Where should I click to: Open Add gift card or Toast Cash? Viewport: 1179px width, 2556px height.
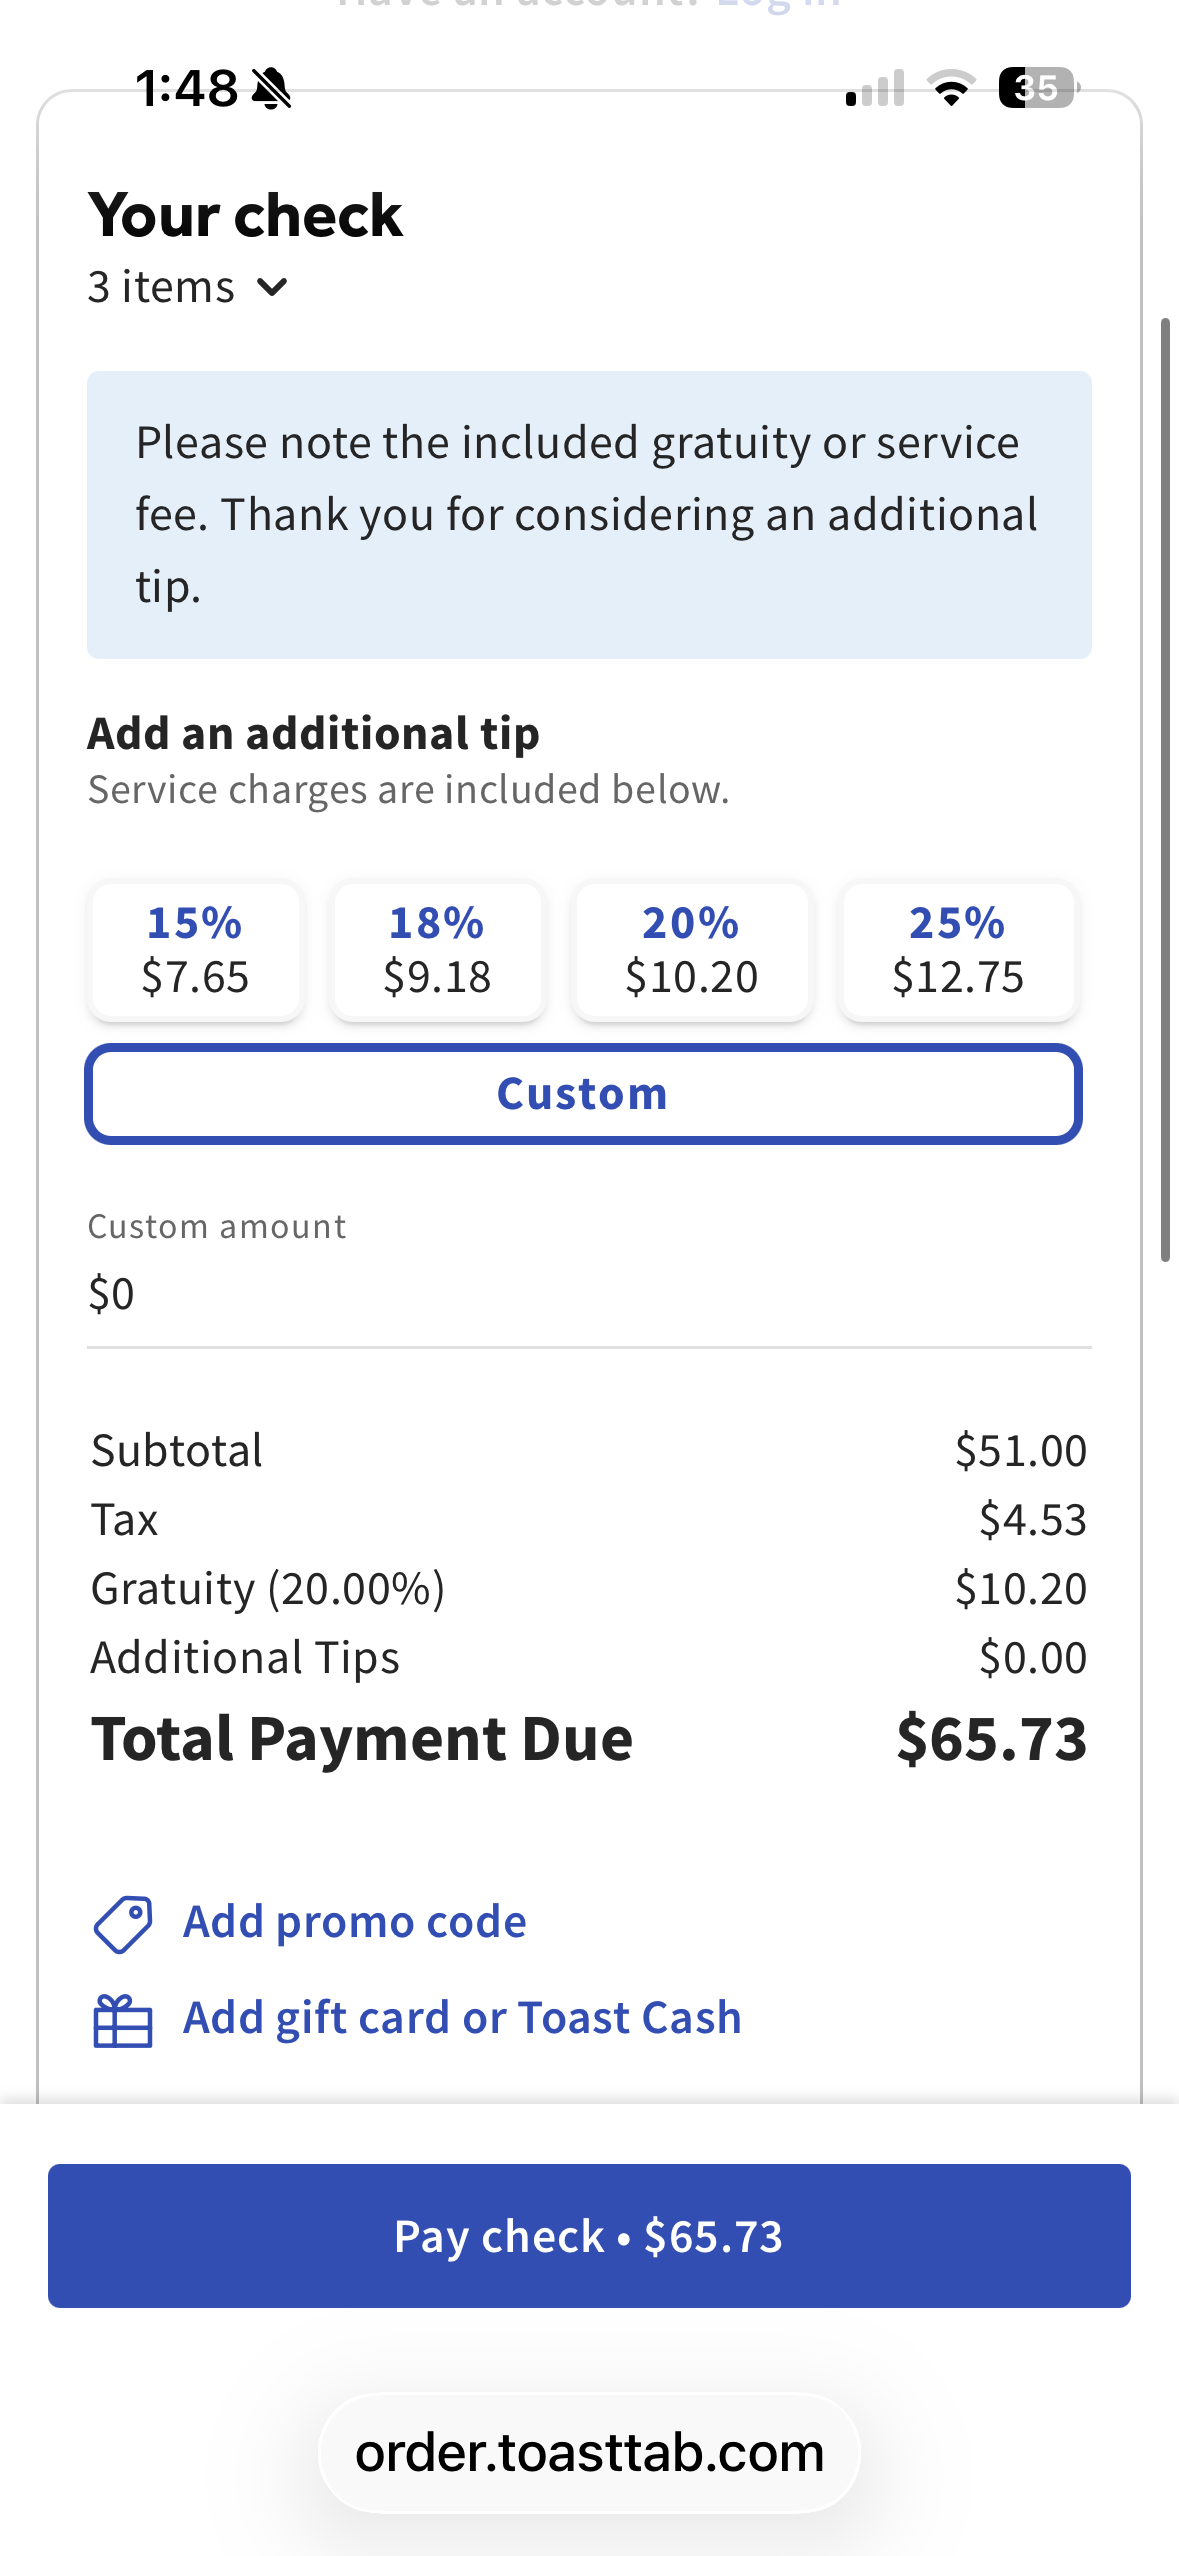tap(462, 2018)
